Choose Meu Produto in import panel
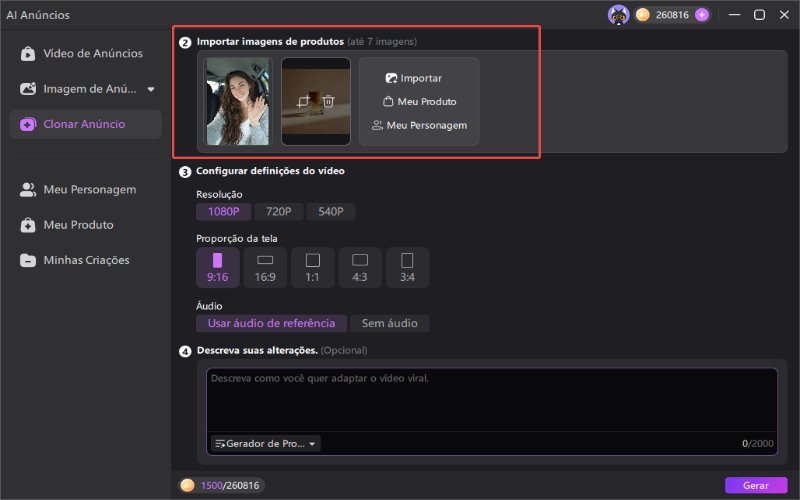Screen dimensions: 800x500 tap(420, 102)
